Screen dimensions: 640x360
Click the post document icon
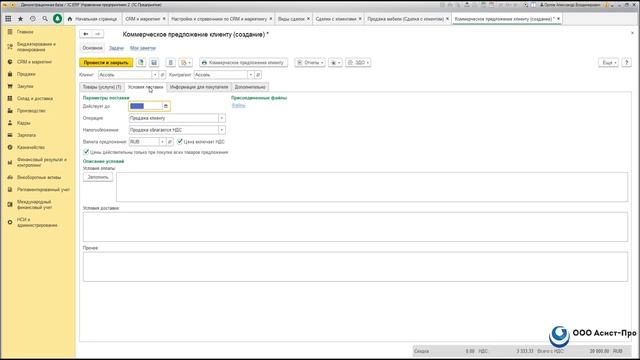141,62
